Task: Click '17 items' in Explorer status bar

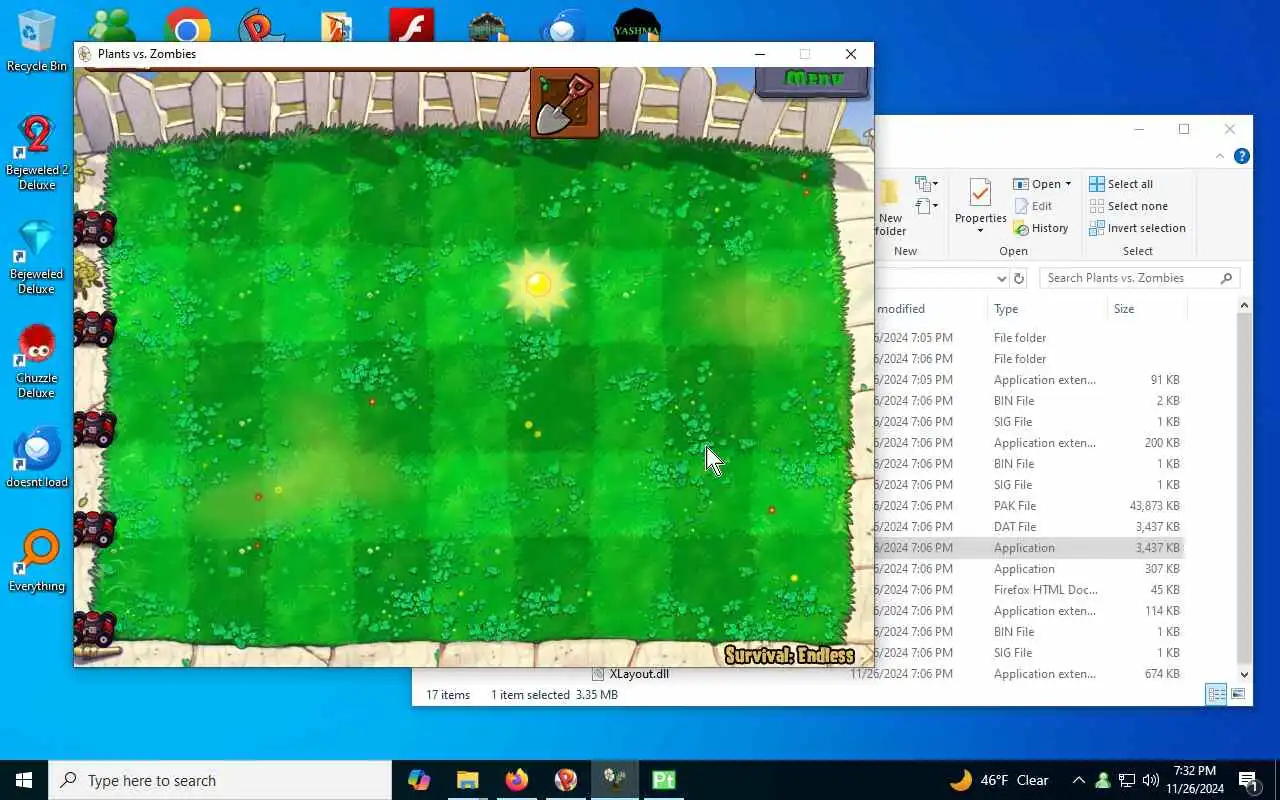Action: coord(448,694)
